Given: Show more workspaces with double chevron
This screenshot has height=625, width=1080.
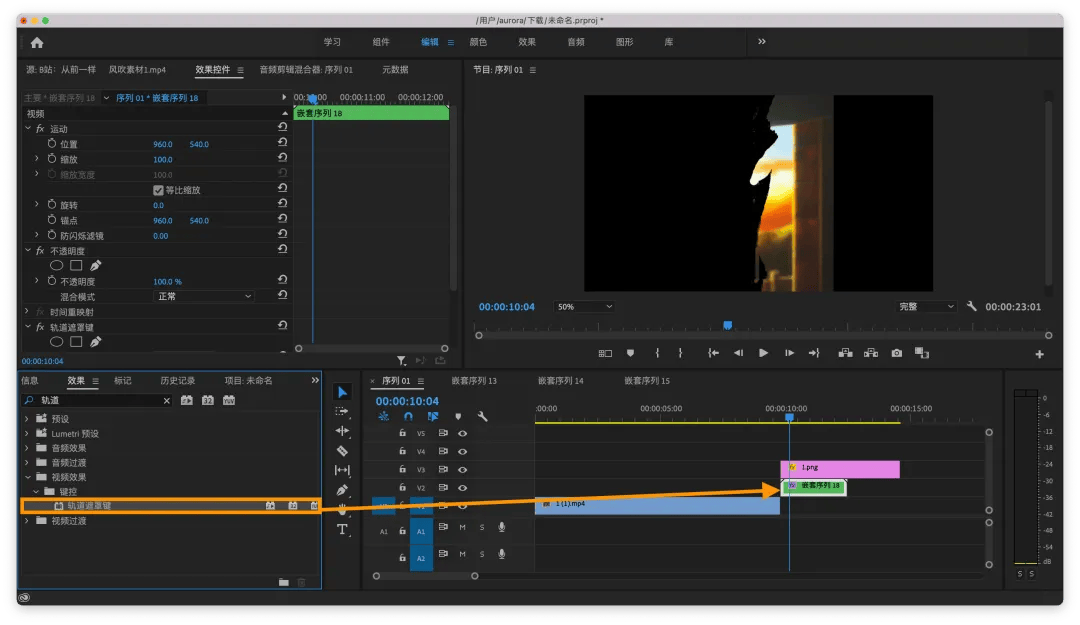Looking at the screenshot, I should (762, 41).
